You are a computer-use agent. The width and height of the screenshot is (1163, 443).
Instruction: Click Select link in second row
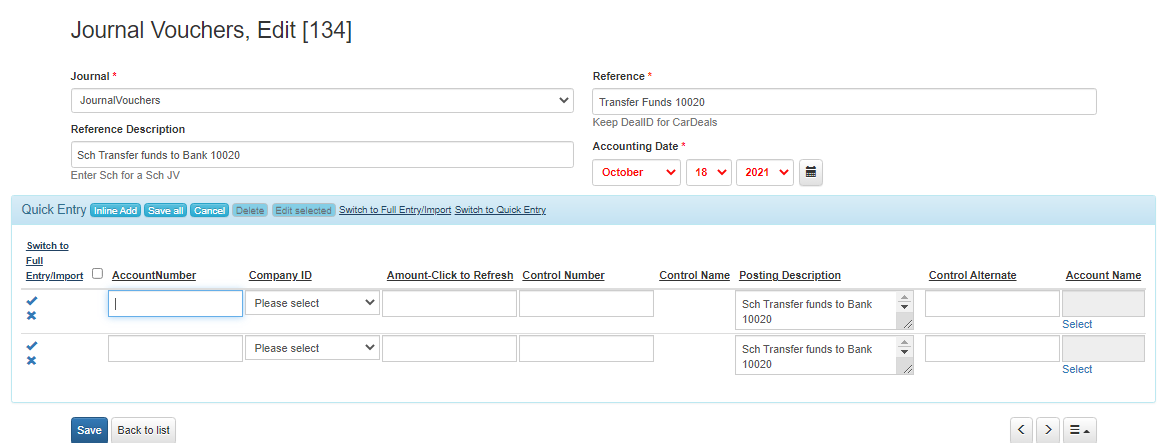click(x=1077, y=369)
